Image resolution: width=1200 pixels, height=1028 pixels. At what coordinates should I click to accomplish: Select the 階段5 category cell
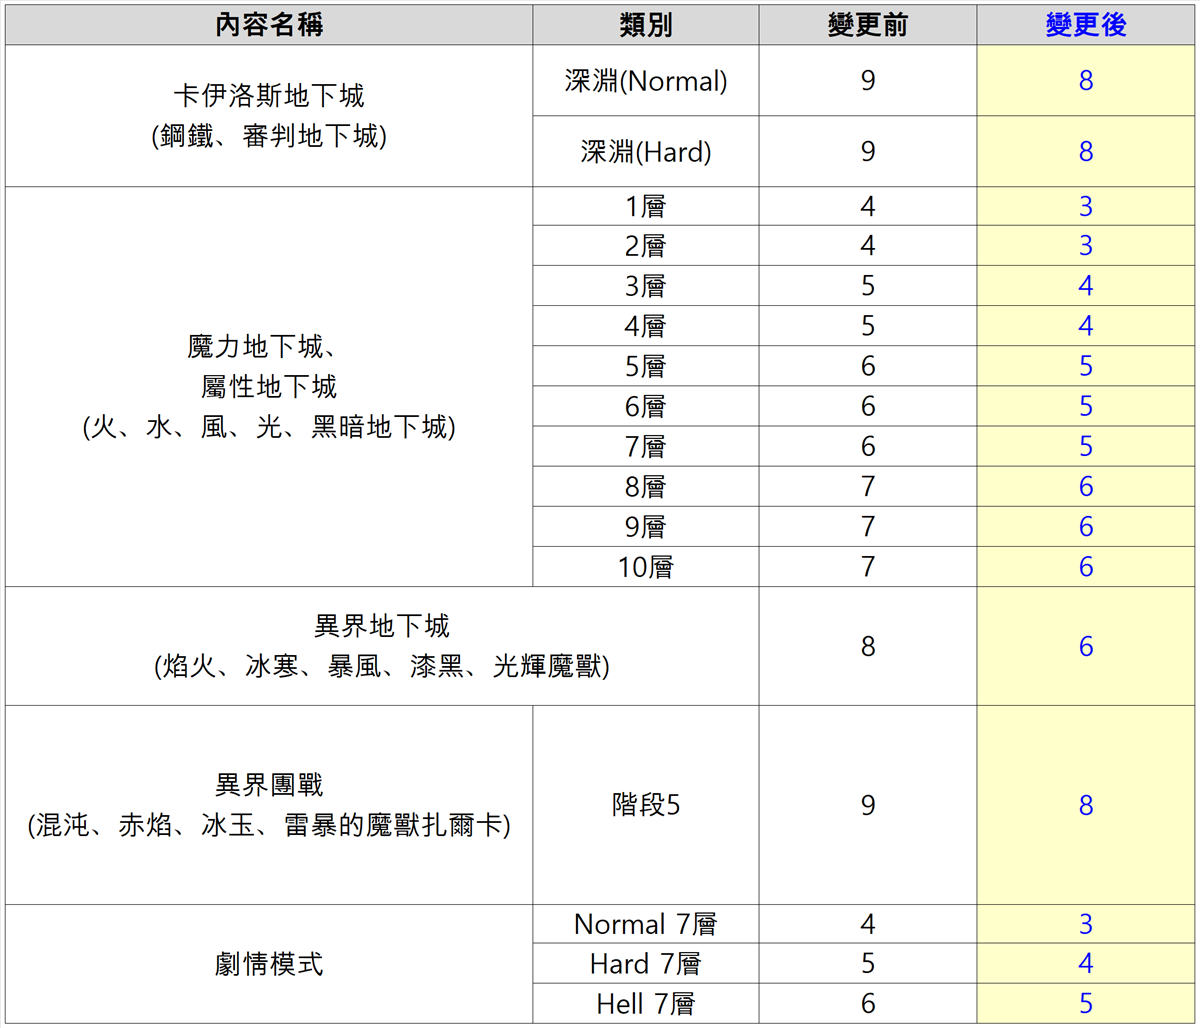[x=645, y=805]
